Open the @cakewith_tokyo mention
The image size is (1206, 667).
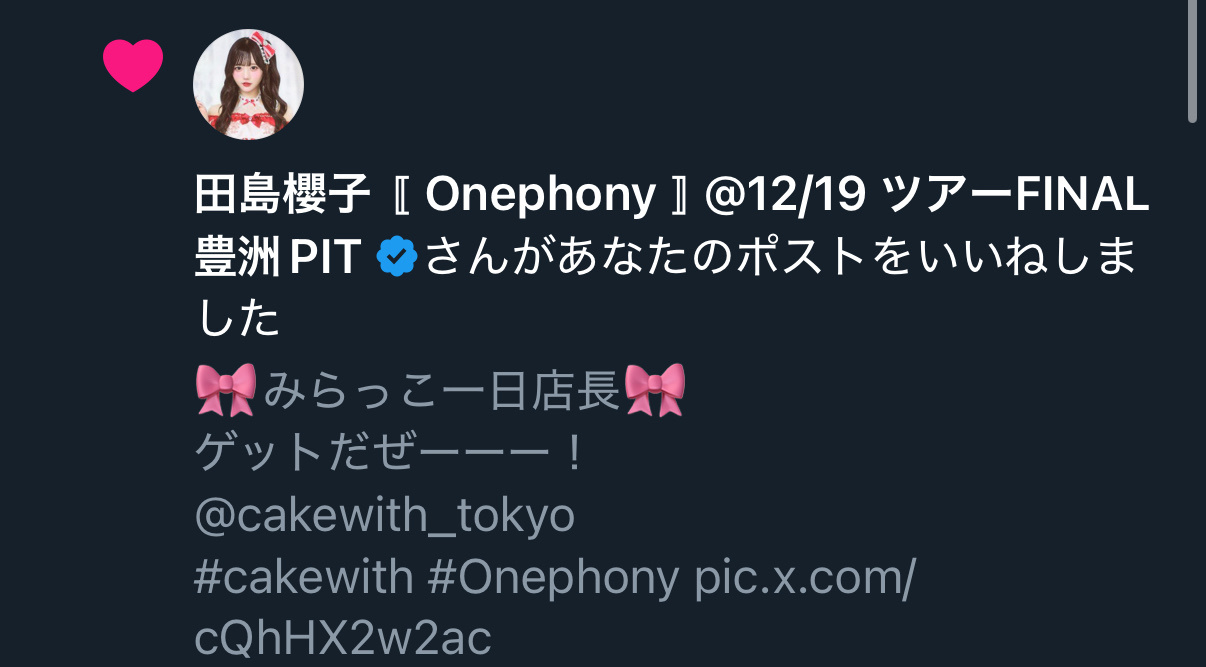(385, 516)
